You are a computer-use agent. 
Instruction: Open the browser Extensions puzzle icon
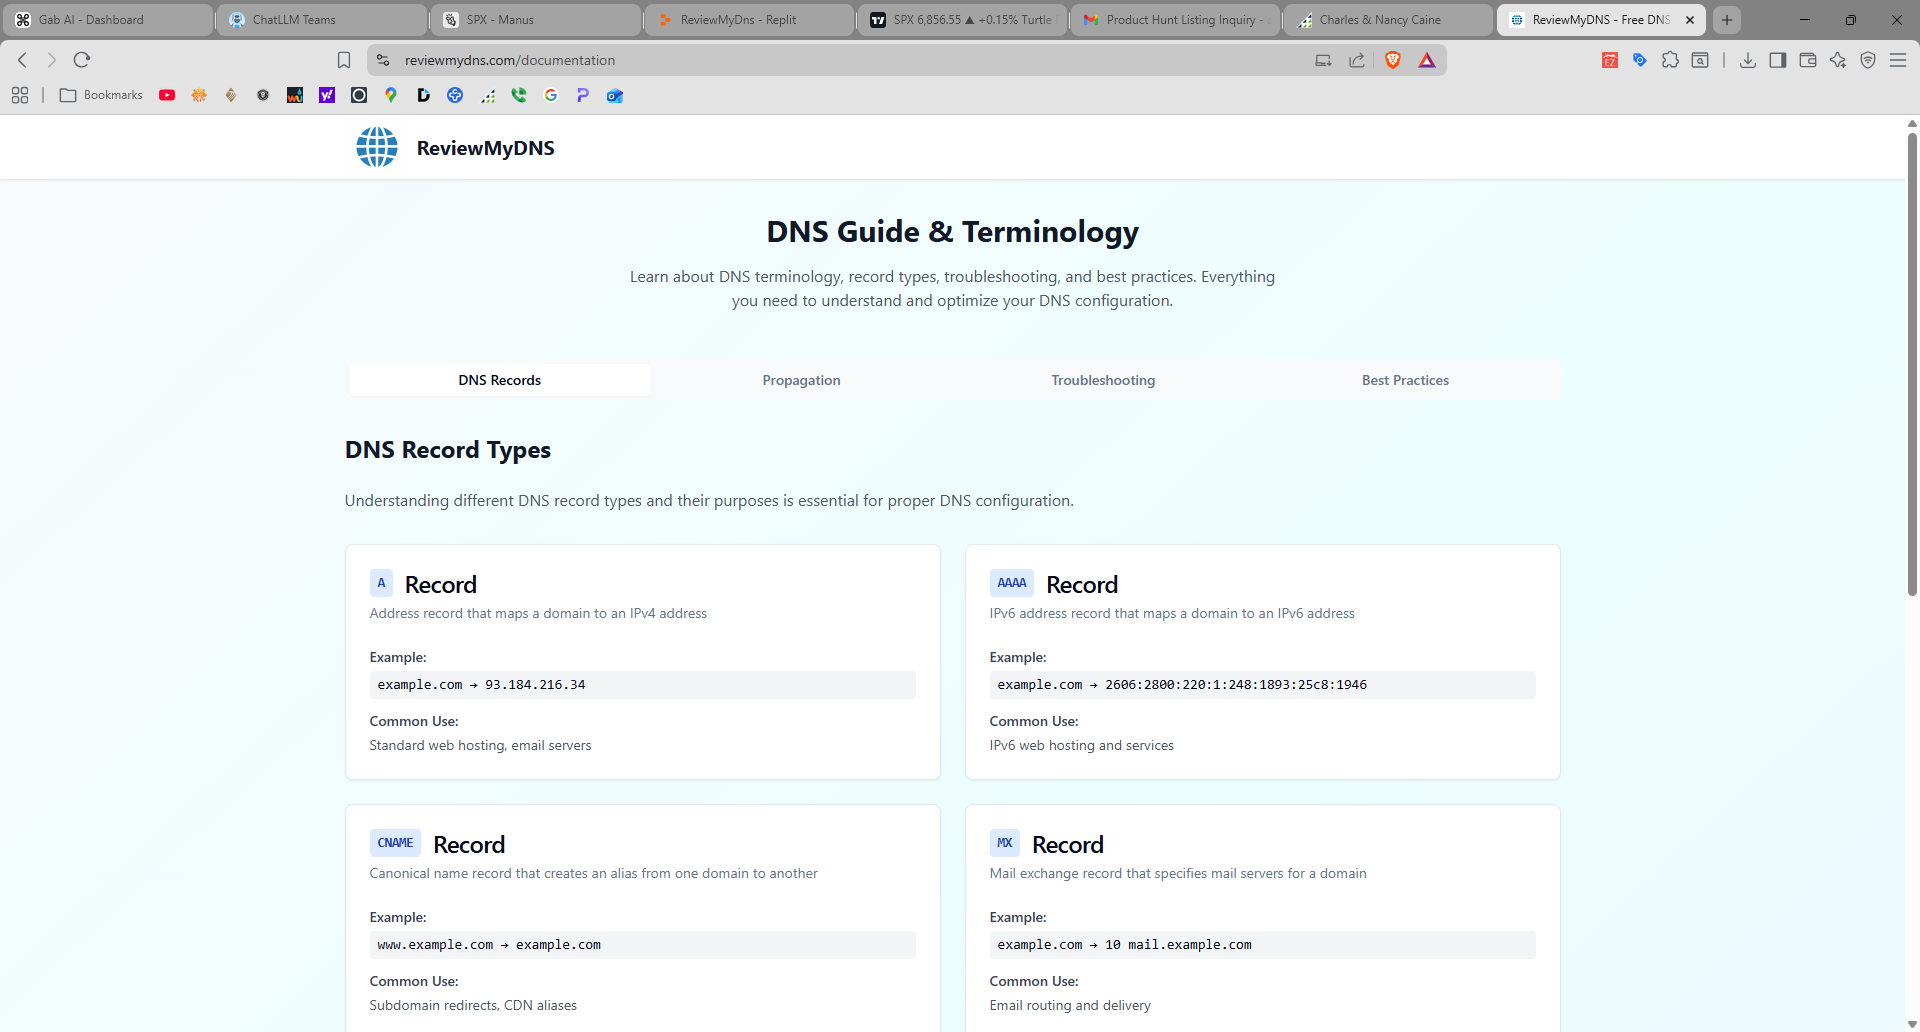point(1671,60)
